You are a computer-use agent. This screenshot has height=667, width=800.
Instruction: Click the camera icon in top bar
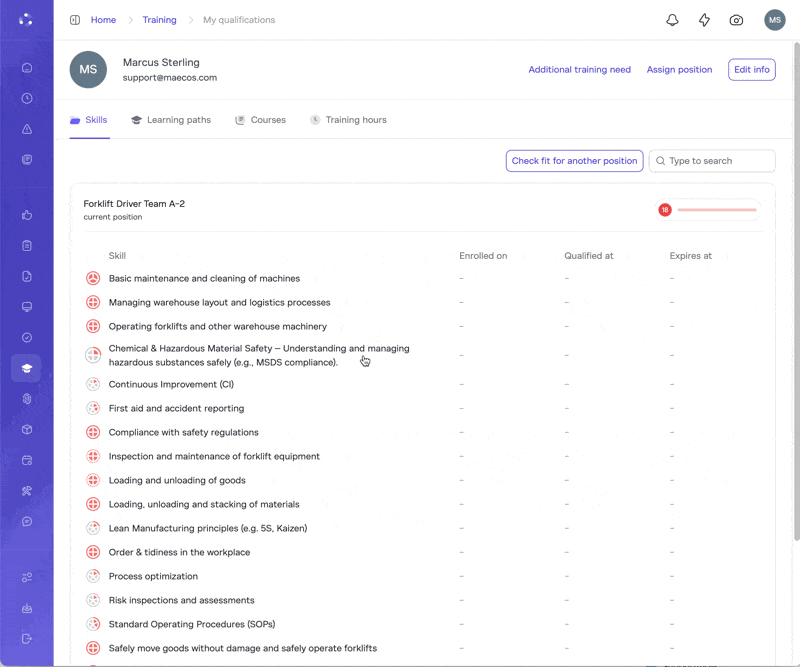pos(736,20)
